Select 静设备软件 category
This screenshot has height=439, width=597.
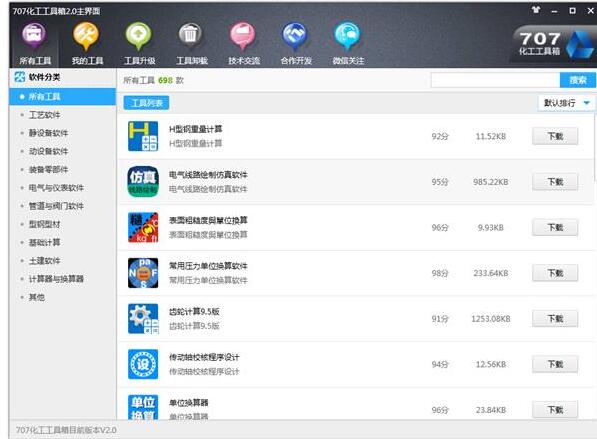[x=48, y=133]
